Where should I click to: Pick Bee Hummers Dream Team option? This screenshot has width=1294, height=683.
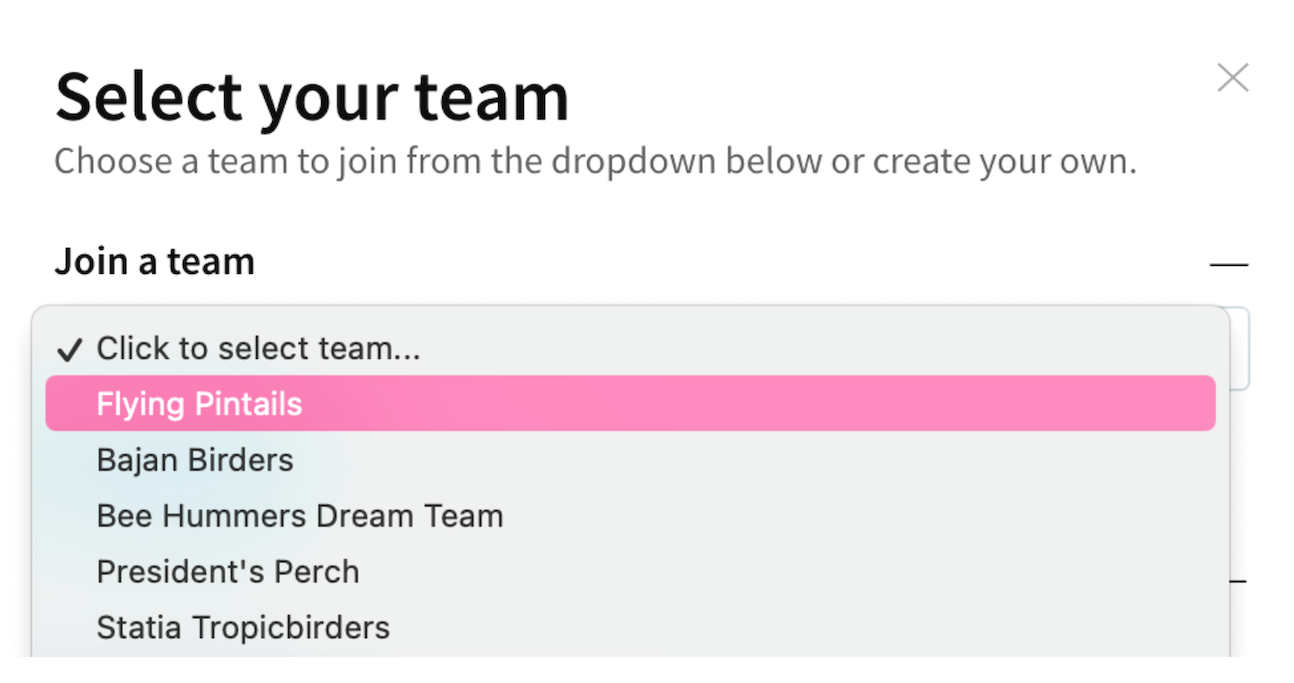coord(299,516)
